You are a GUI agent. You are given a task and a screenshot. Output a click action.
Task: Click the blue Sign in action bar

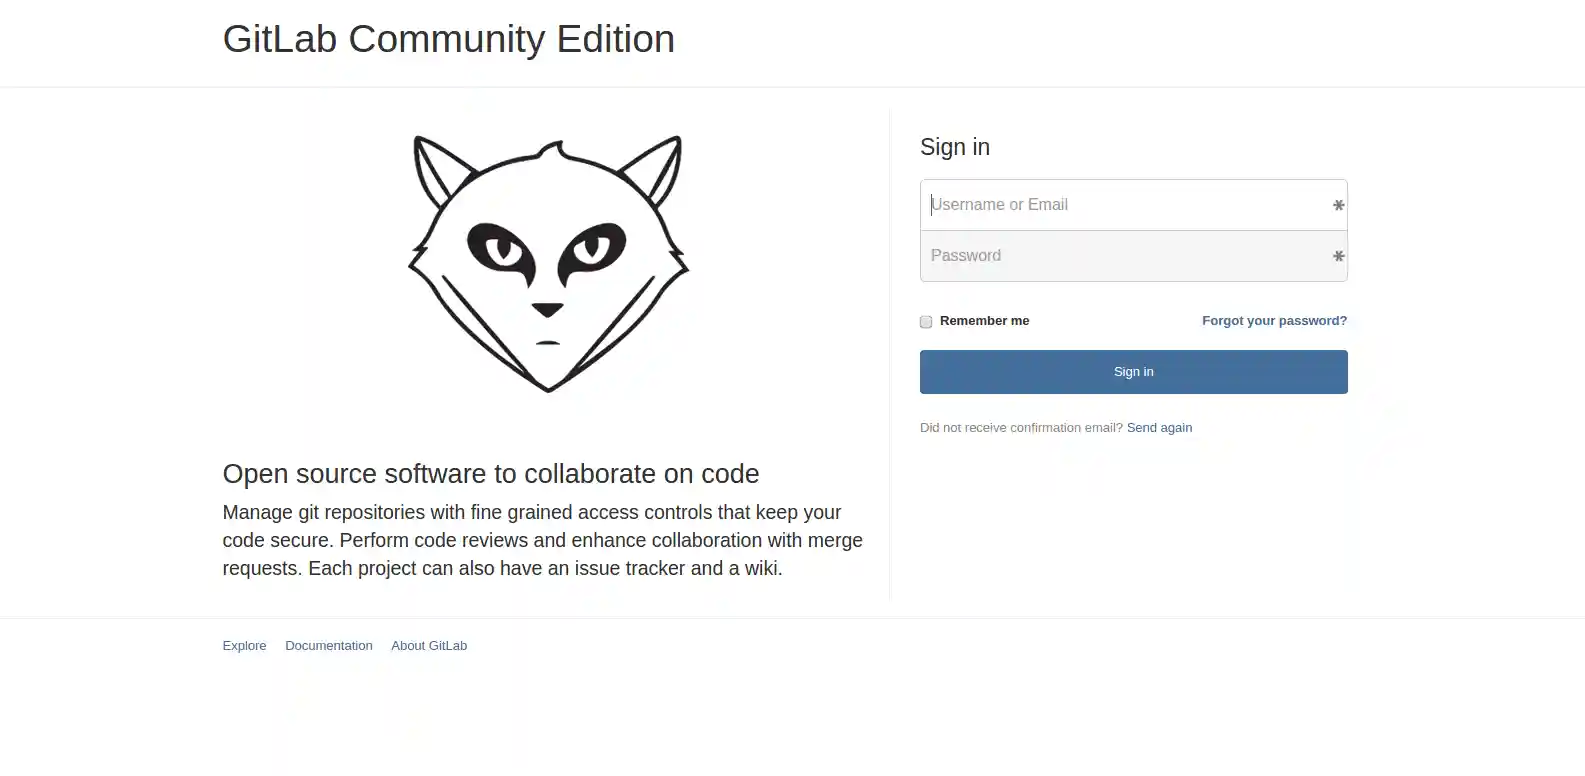(1133, 371)
